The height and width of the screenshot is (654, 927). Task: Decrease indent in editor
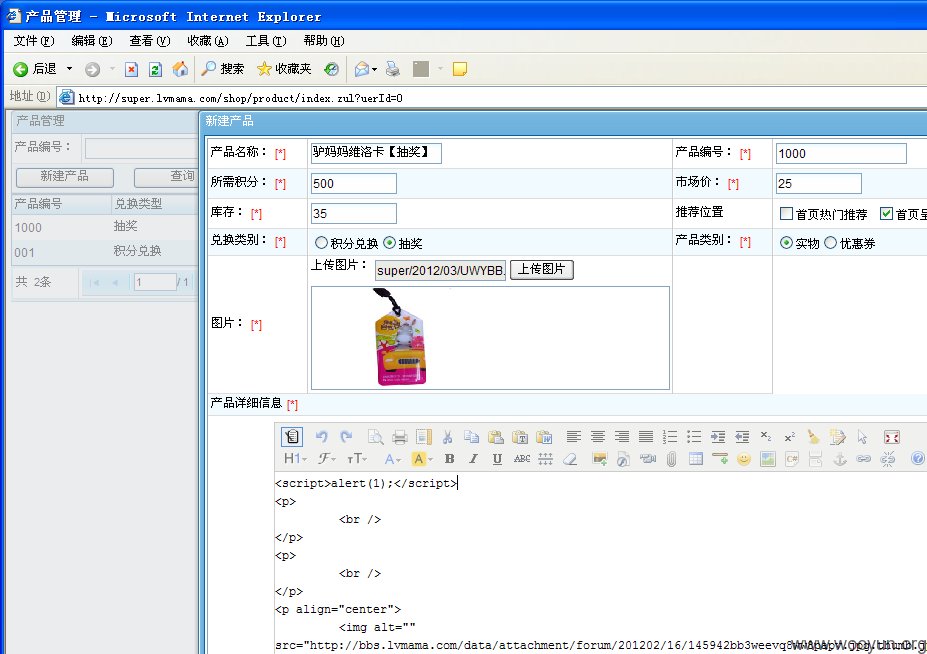pos(742,437)
